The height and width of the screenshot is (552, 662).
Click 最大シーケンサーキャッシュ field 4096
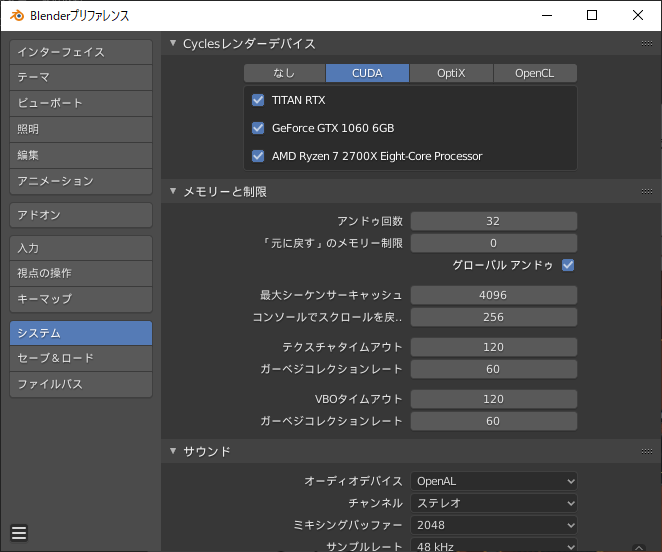tap(494, 295)
